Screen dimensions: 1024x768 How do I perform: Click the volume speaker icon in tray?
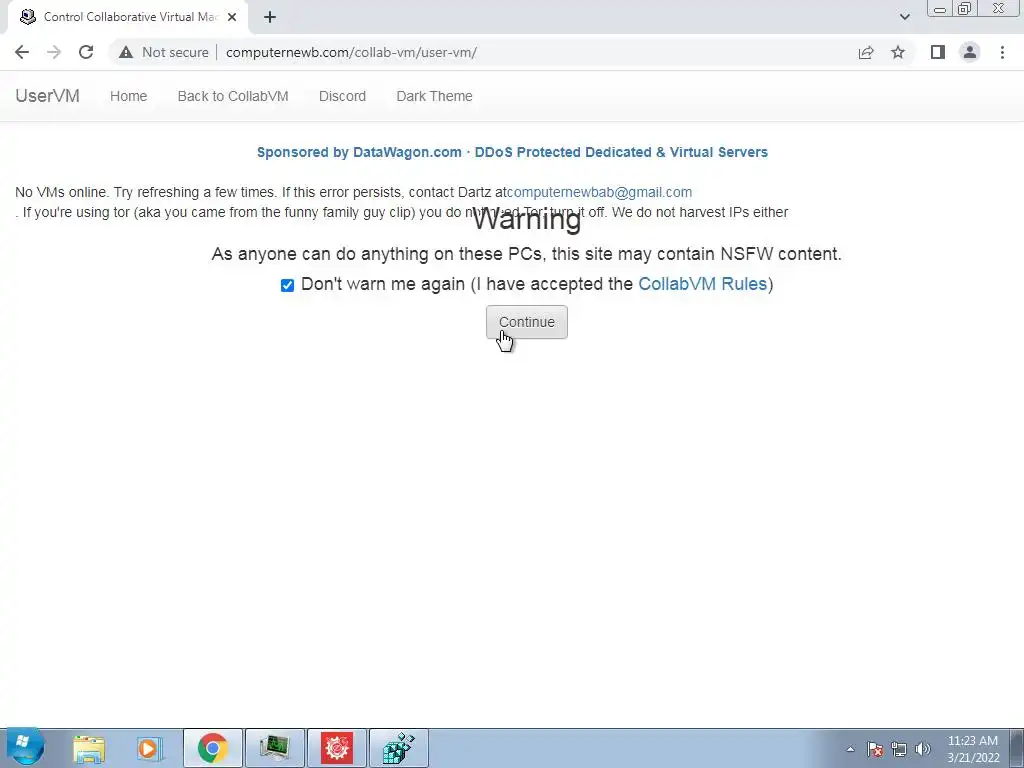pyautogui.click(x=923, y=749)
